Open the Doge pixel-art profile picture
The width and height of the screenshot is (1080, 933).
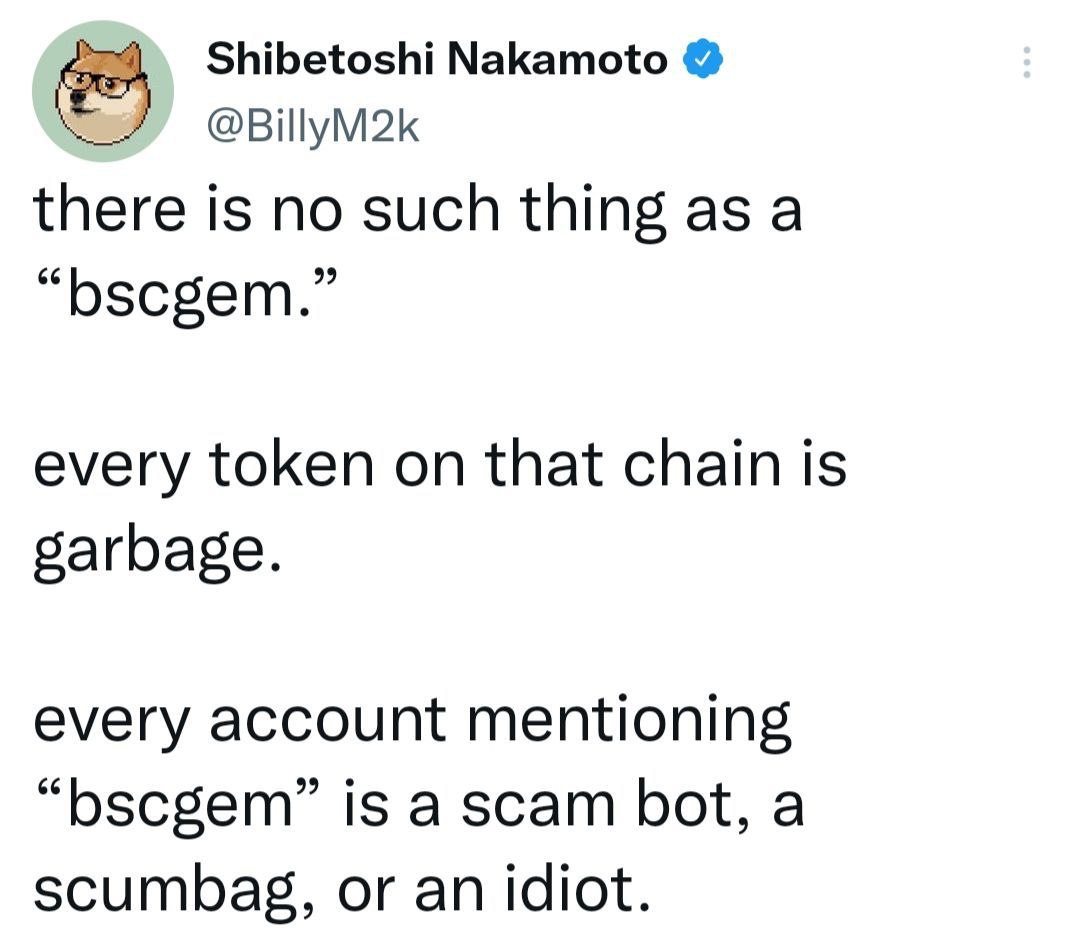[x=103, y=91]
